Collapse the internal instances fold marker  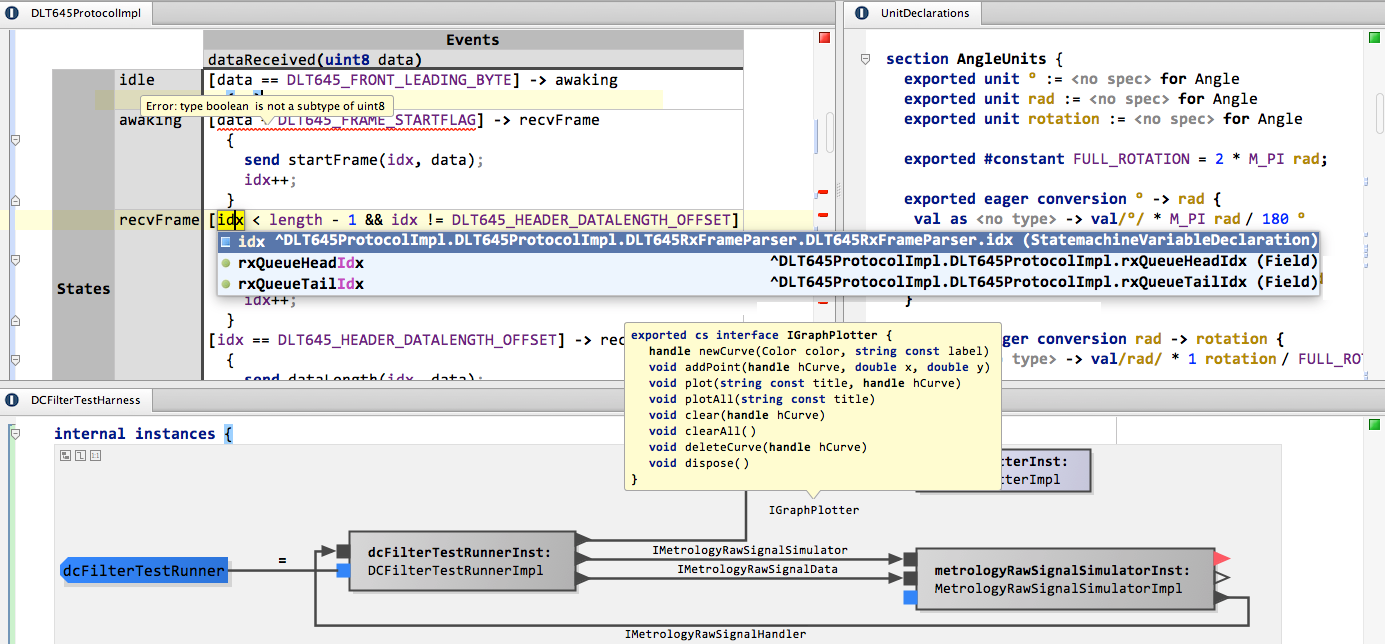[15, 434]
